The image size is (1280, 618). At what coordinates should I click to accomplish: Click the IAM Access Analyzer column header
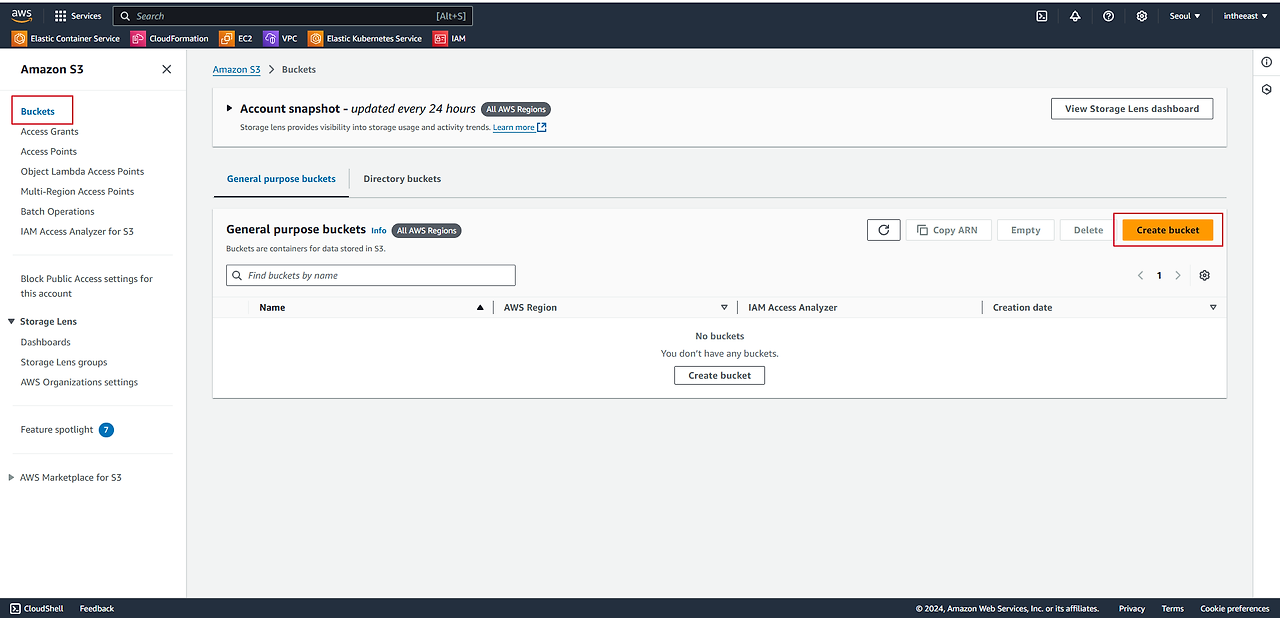tap(792, 308)
